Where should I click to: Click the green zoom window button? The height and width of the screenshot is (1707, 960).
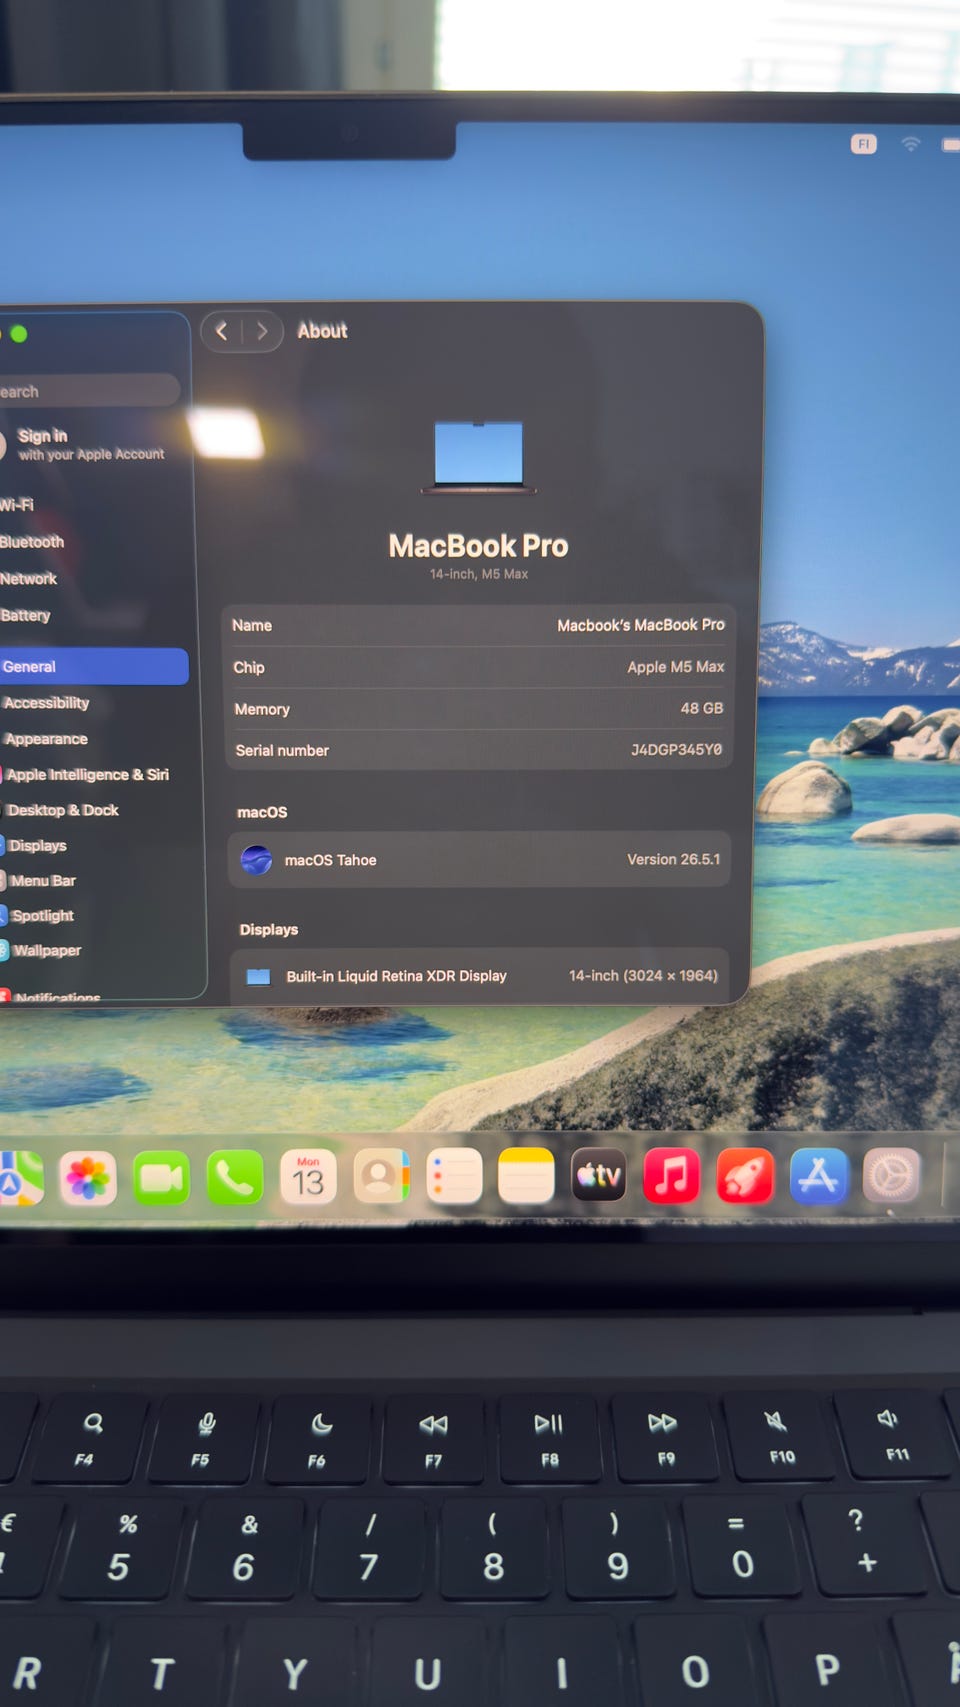[x=19, y=334]
